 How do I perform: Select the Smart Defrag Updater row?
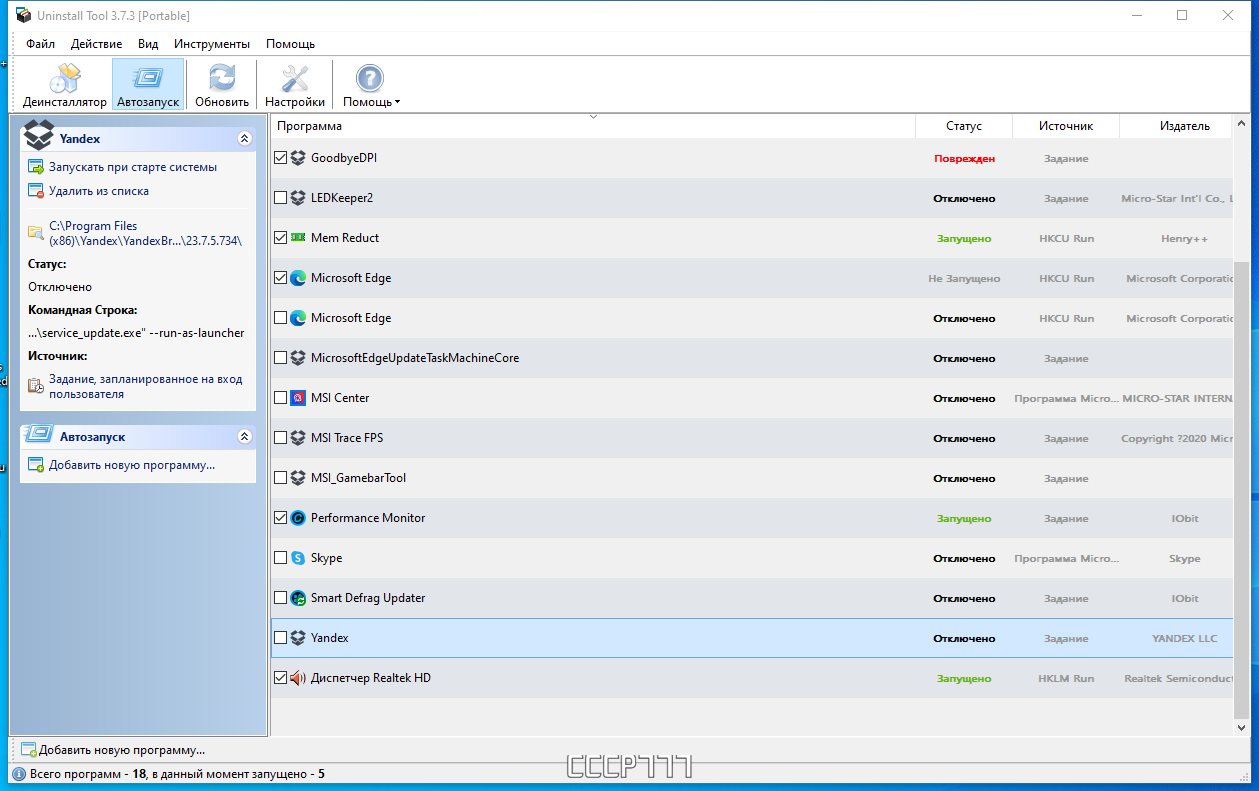coord(752,598)
